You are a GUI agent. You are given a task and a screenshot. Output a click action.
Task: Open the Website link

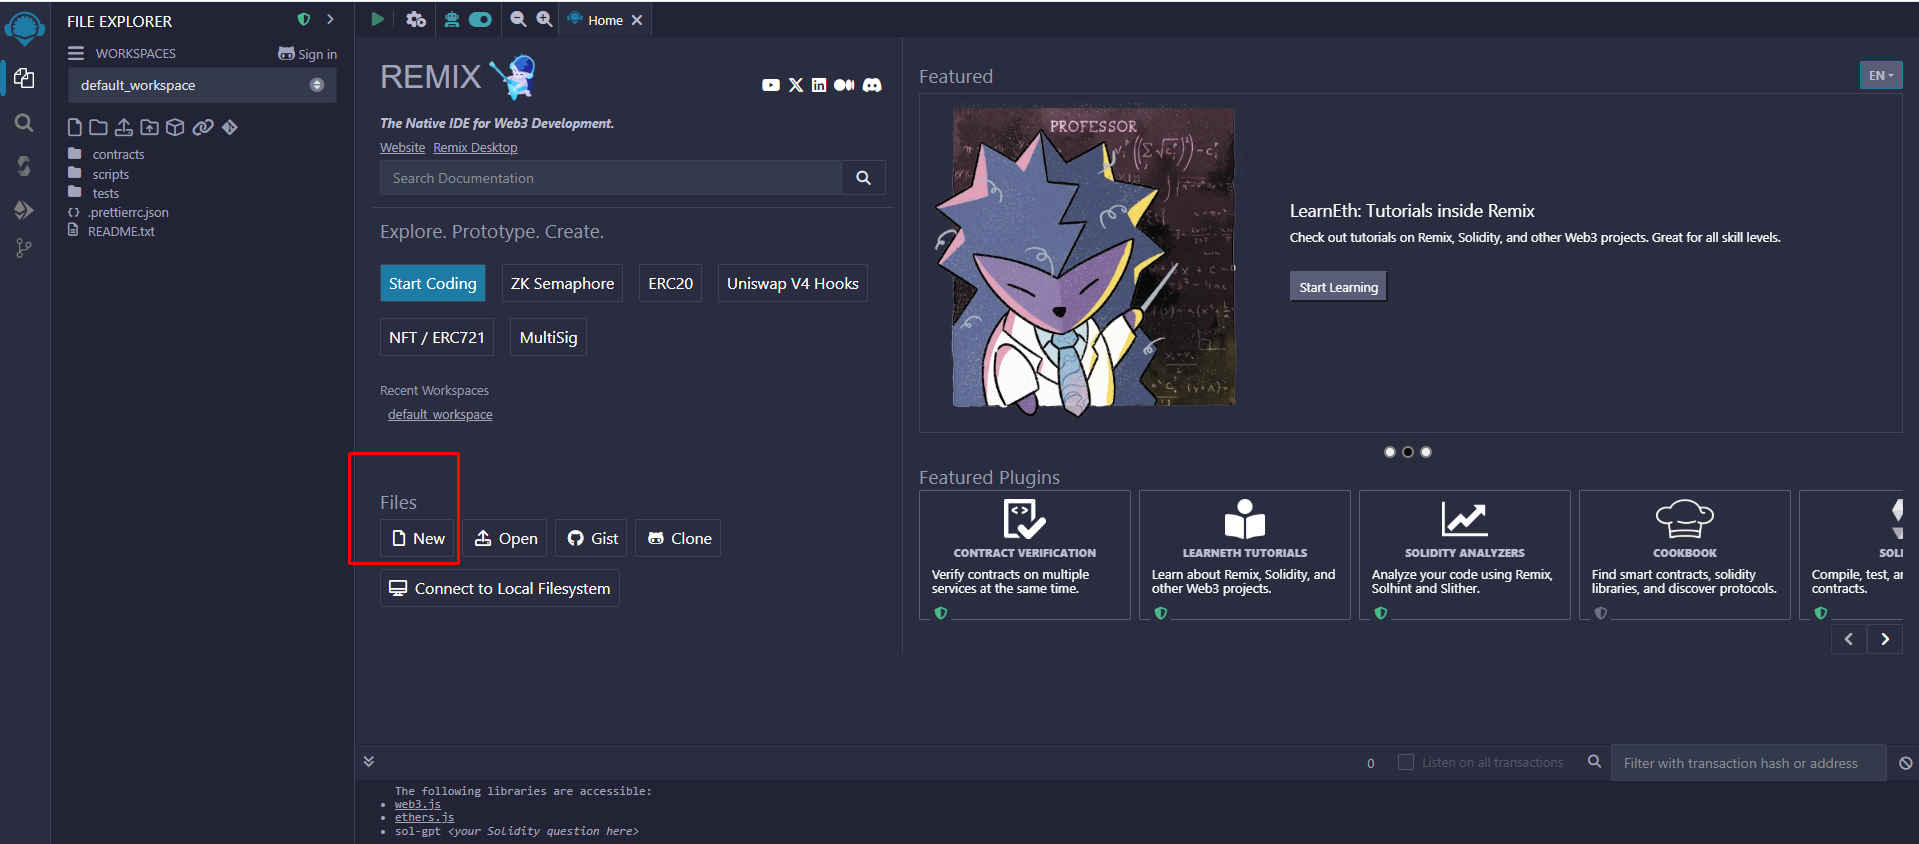[x=403, y=147]
